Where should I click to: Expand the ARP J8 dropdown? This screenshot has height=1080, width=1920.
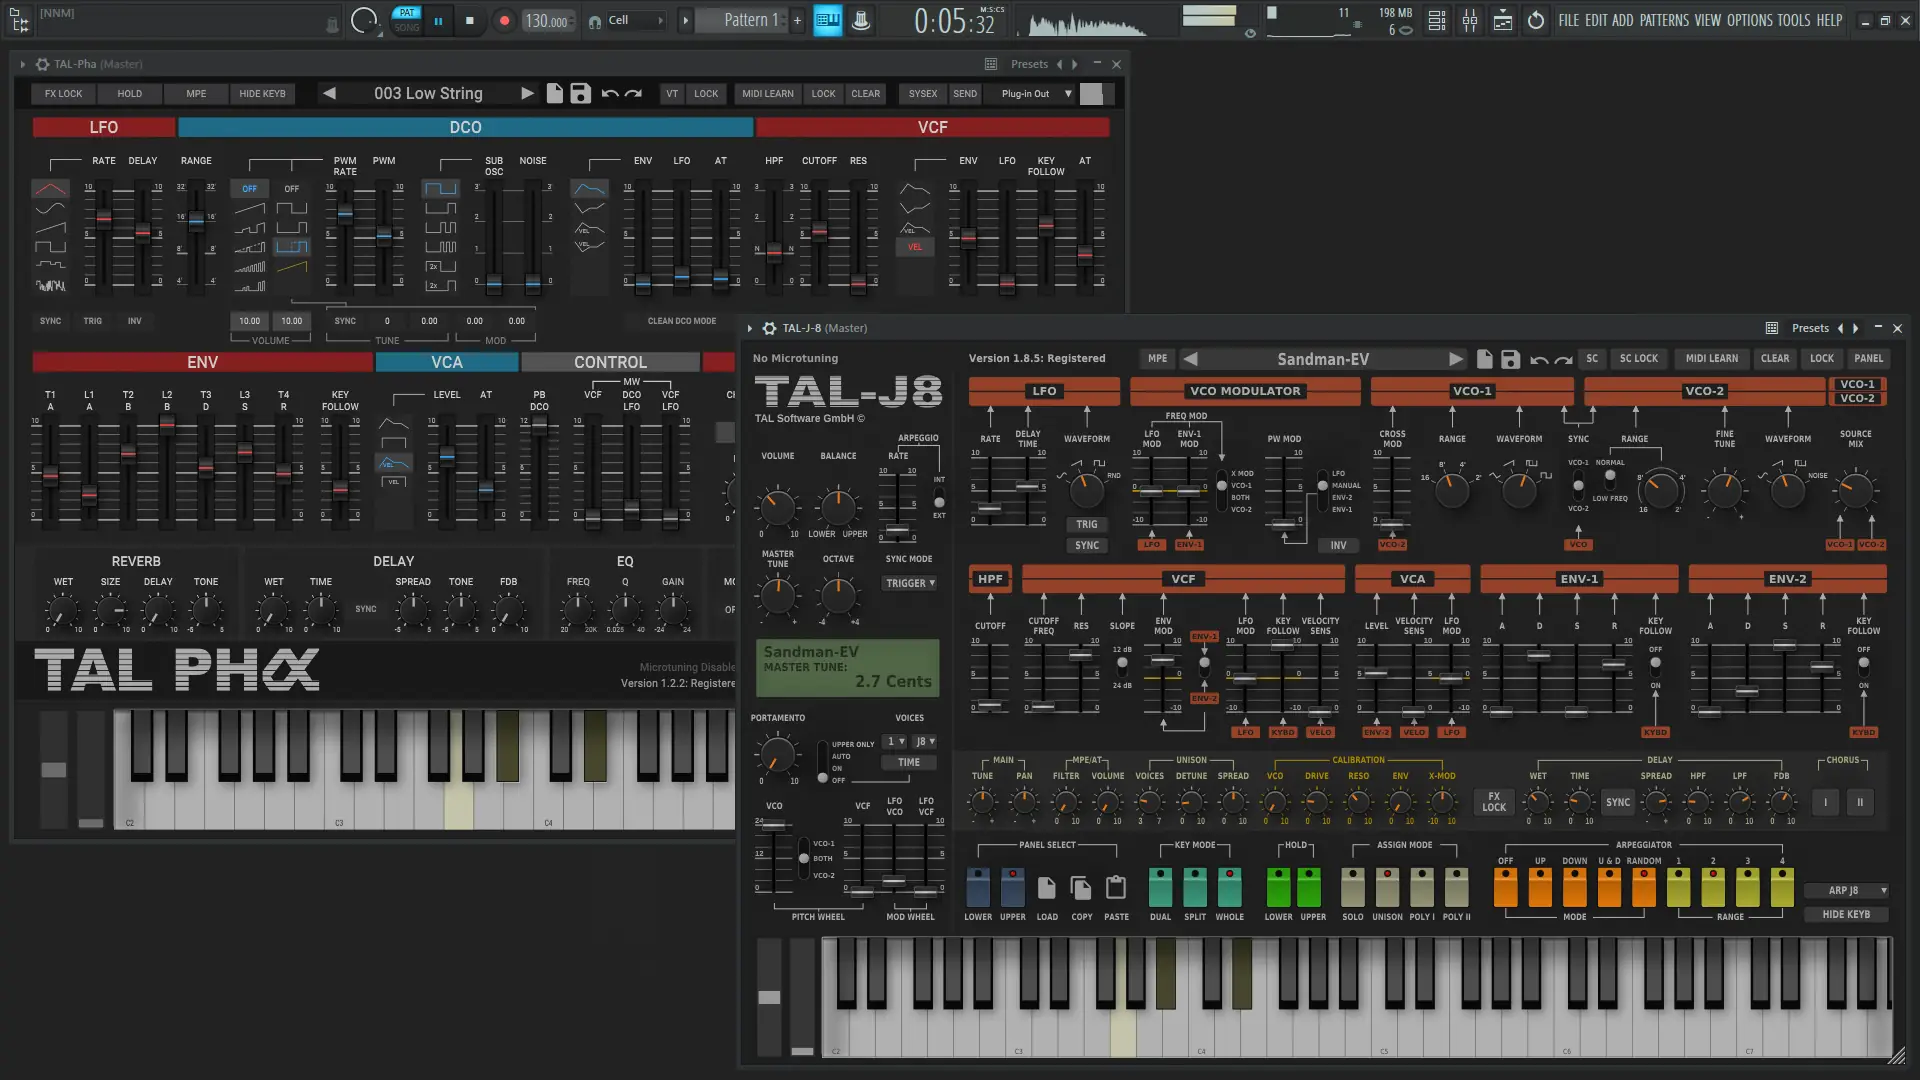pos(1848,890)
